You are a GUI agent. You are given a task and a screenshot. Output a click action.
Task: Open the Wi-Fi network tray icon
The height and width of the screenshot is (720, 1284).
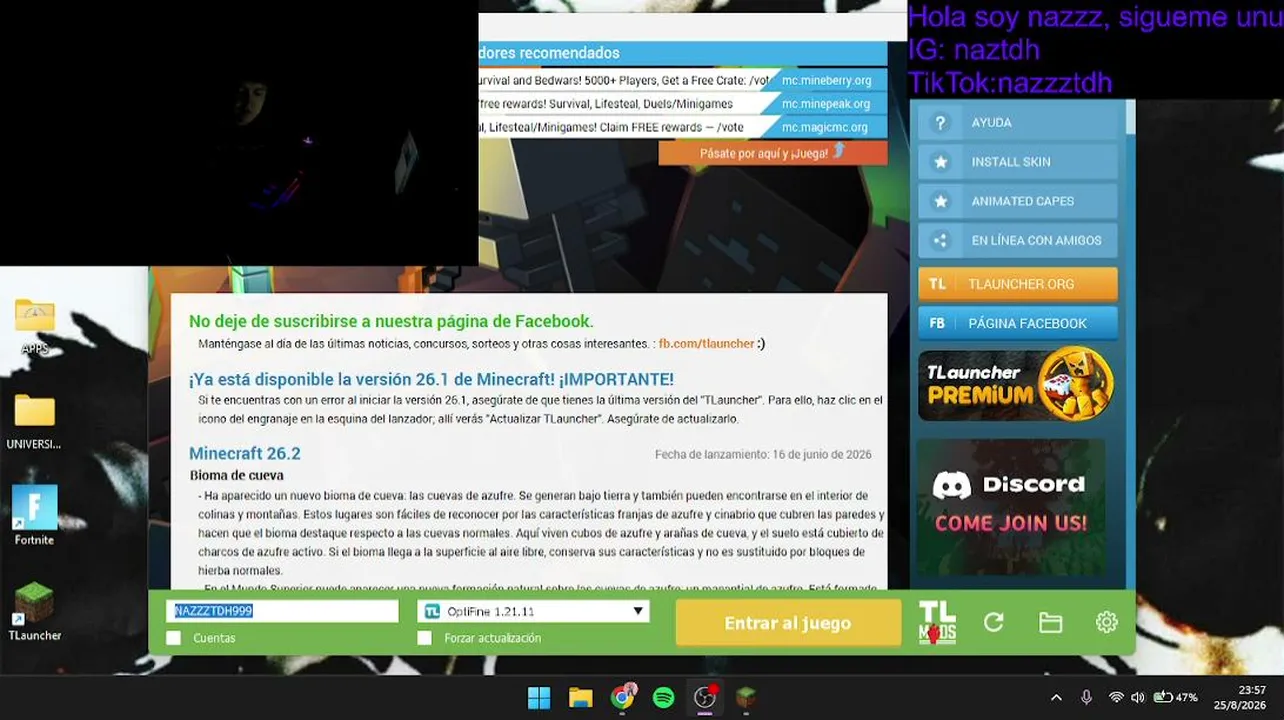1116,697
